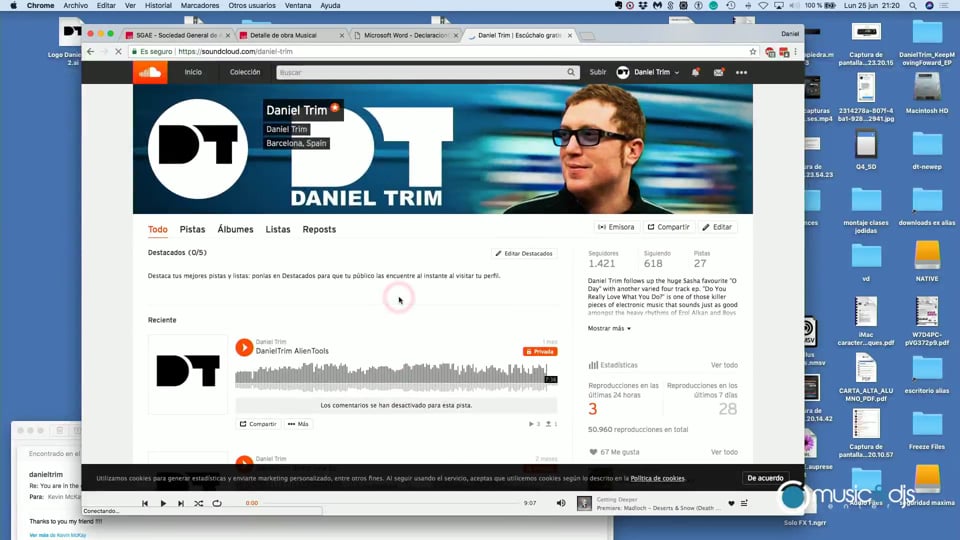Open macOS Spotlight search icon

913,6
